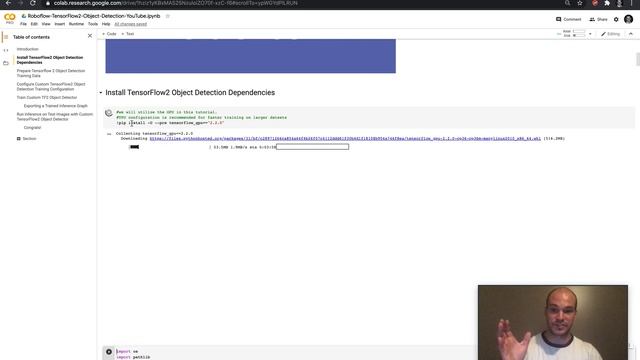Image resolution: width=640 pixels, height=360 pixels.
Task: Open the tensorflow_gpu wheel download link
Action: [x=345, y=139]
